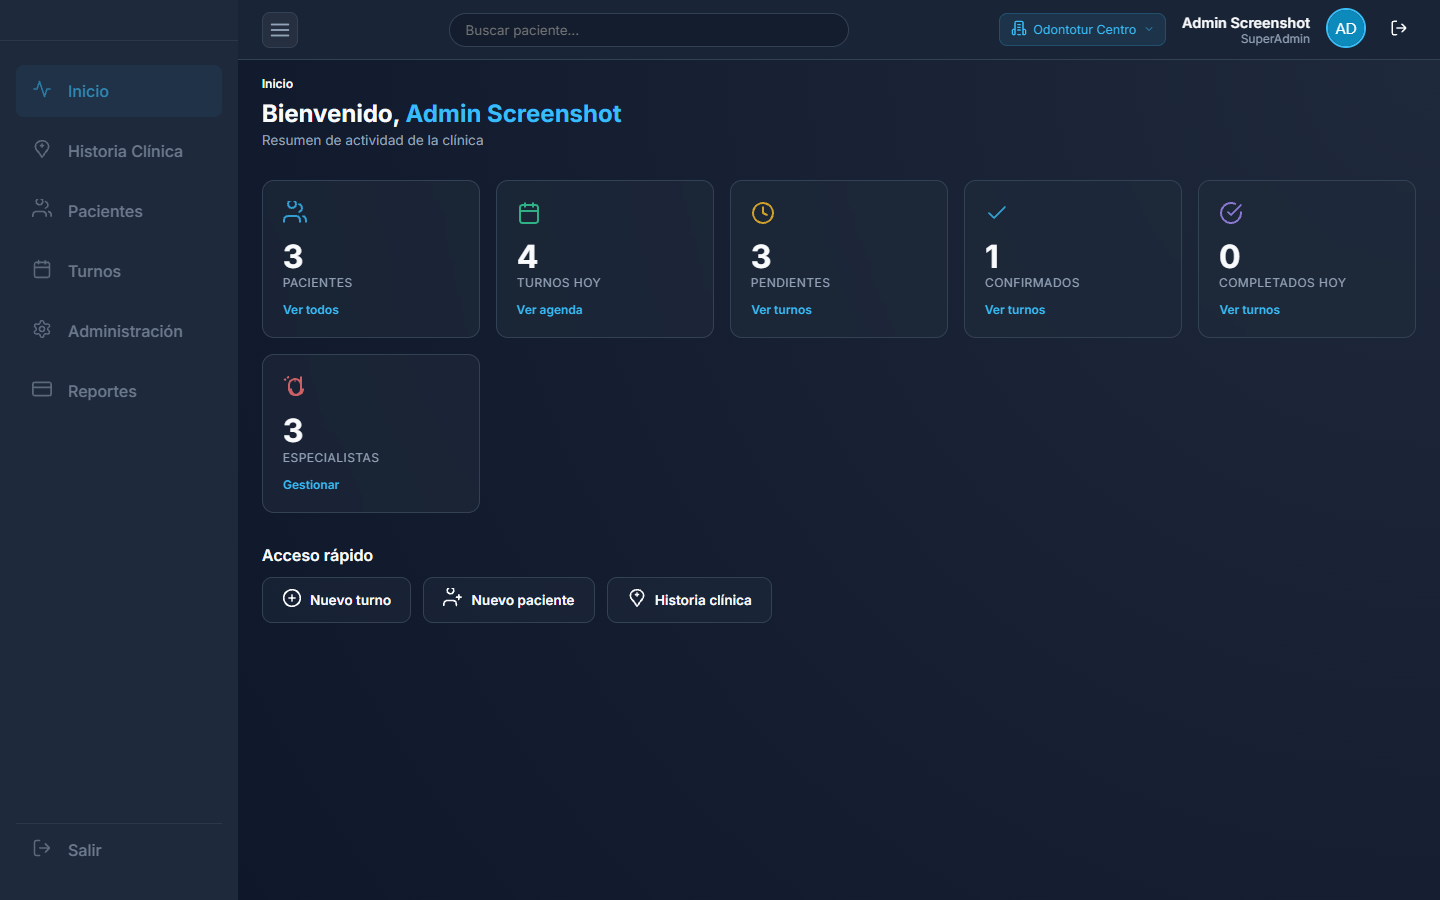Go to Inicio in the sidebar
Image resolution: width=1440 pixels, height=900 pixels.
click(x=119, y=91)
